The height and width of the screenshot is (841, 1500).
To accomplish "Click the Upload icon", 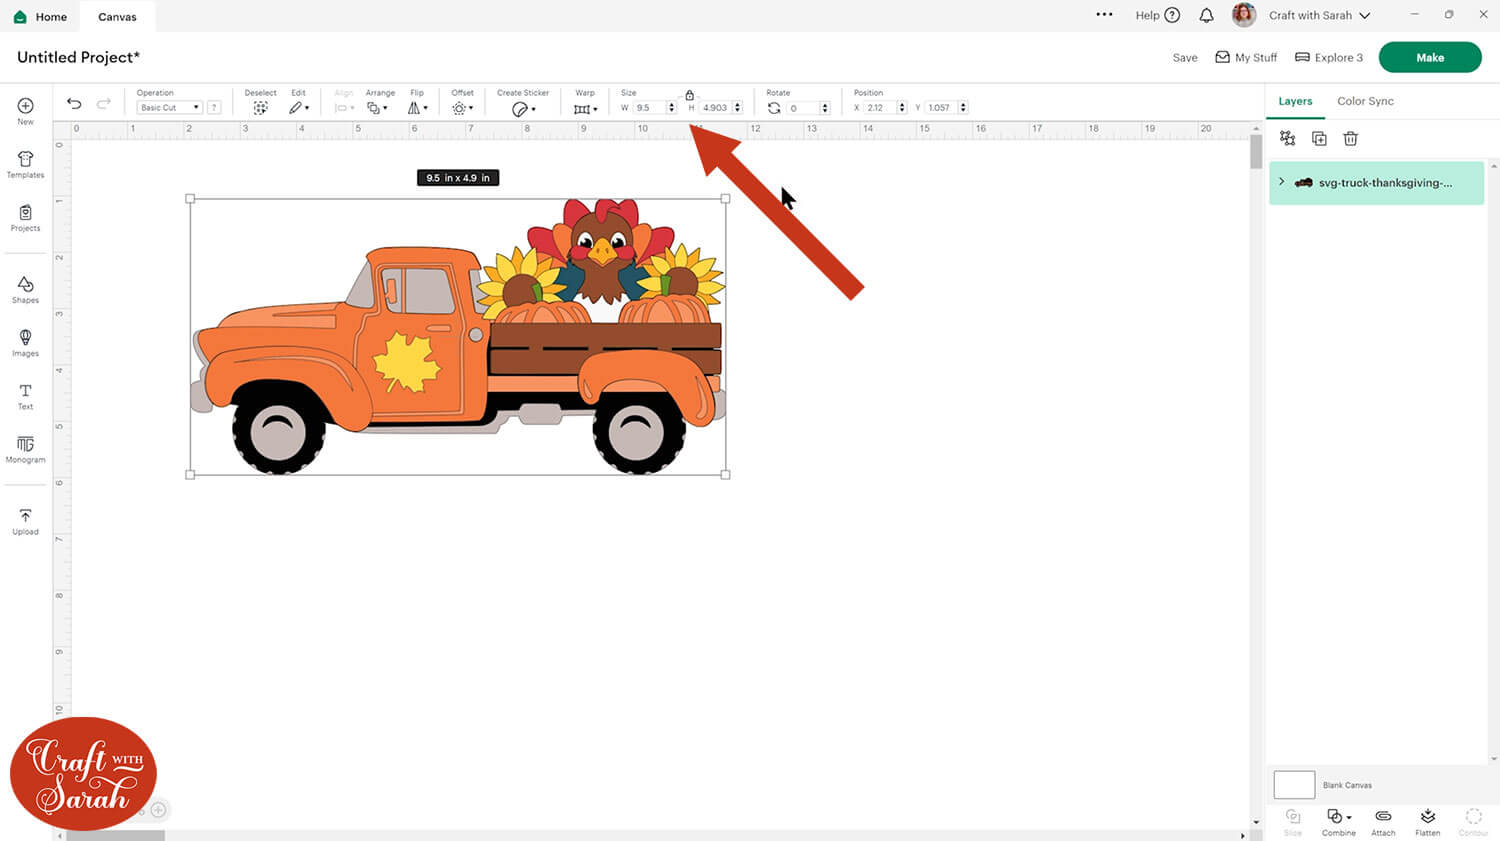I will 25,521.
